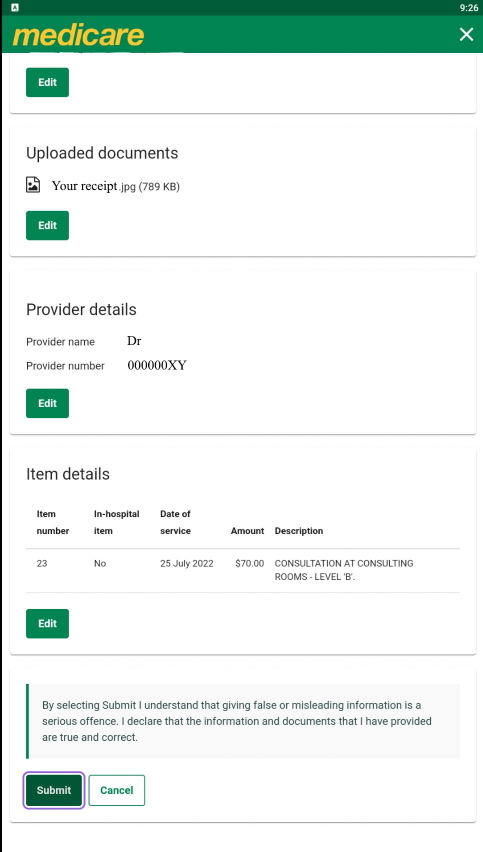Click the topmost Edit button

pos(47,82)
